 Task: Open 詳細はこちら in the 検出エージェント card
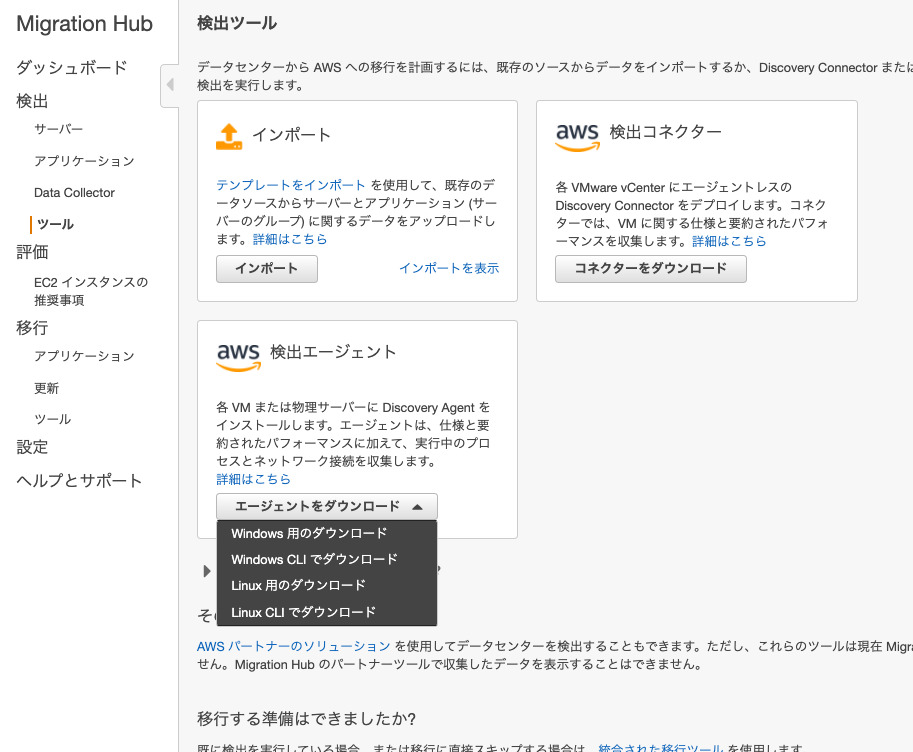253,479
